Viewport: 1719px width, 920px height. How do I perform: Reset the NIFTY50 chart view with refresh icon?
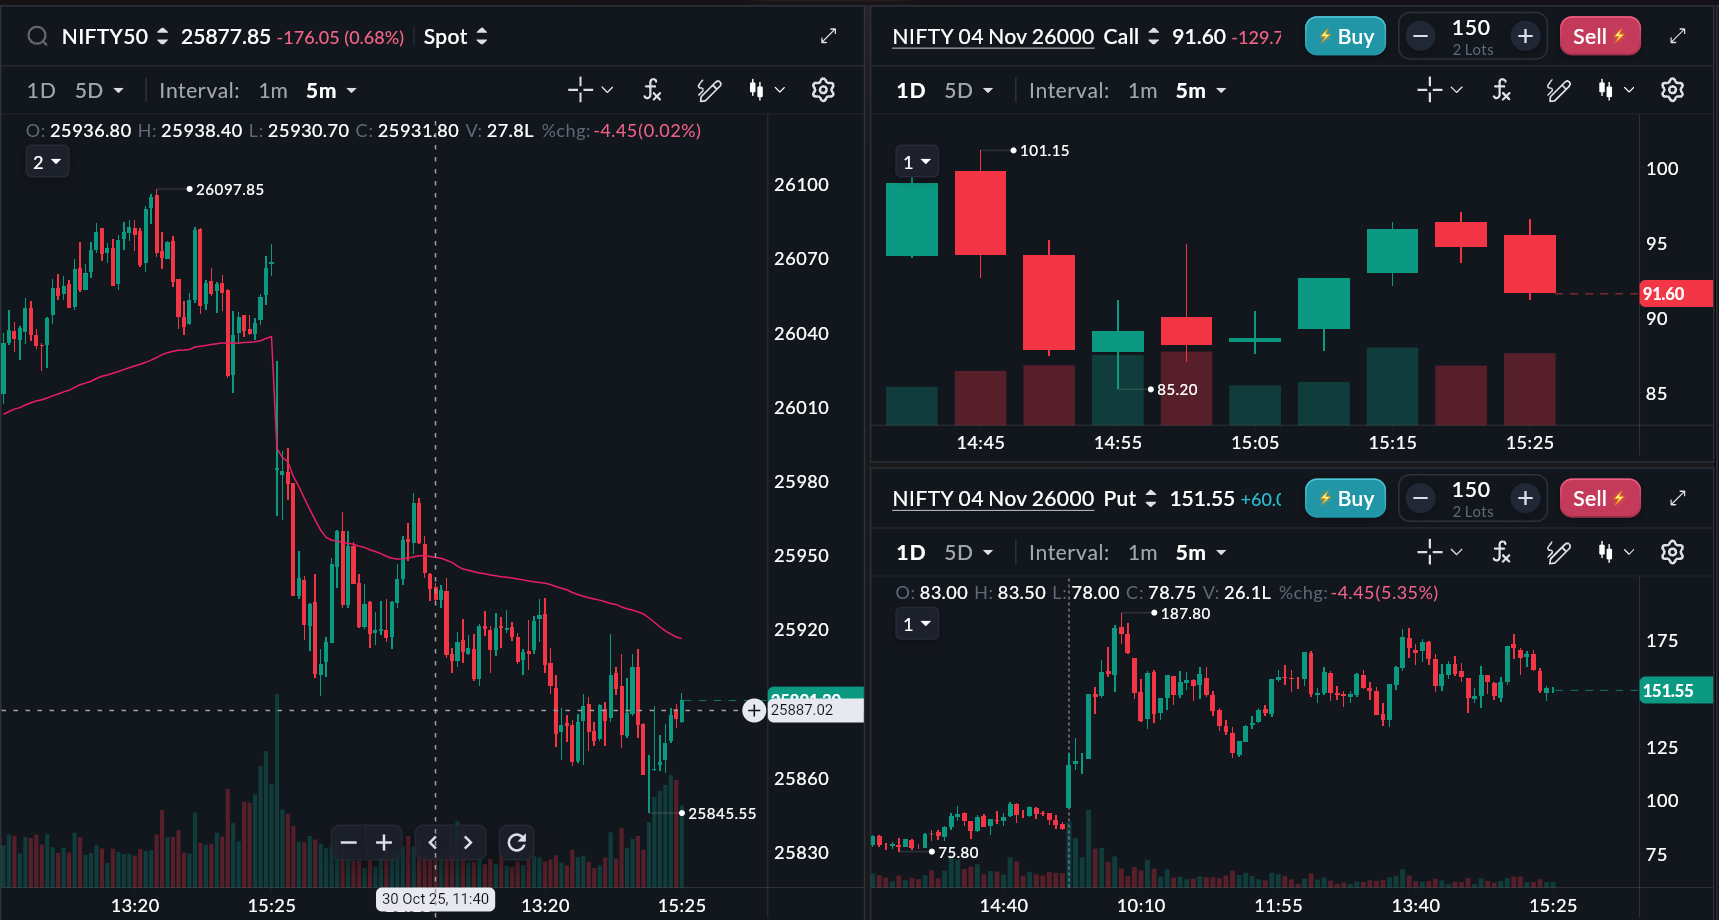[516, 842]
